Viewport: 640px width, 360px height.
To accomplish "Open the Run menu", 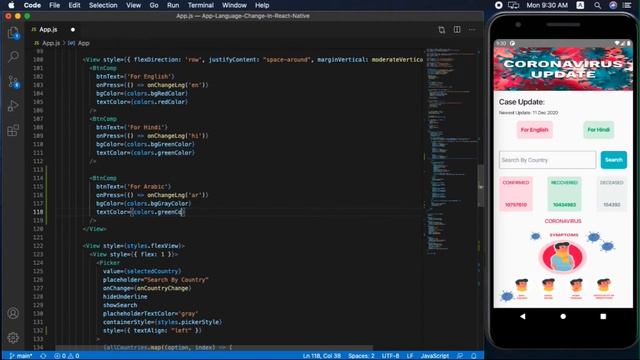I will click(173, 5).
